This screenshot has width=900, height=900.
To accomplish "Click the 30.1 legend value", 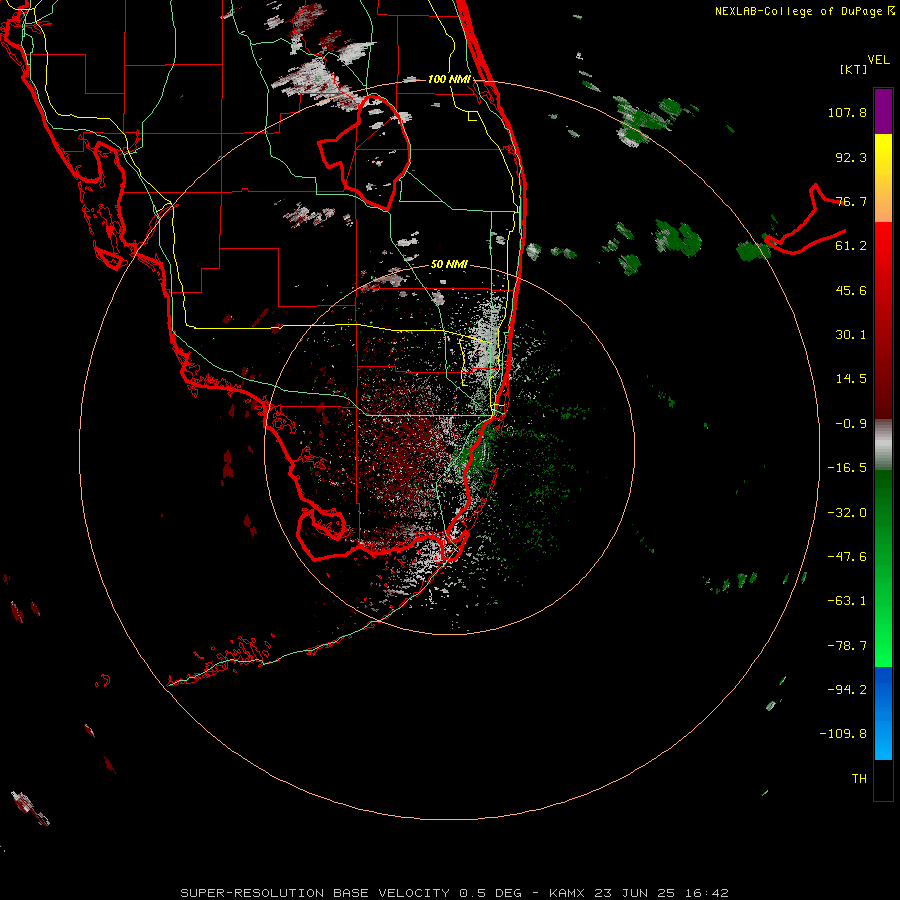I will tap(851, 335).
